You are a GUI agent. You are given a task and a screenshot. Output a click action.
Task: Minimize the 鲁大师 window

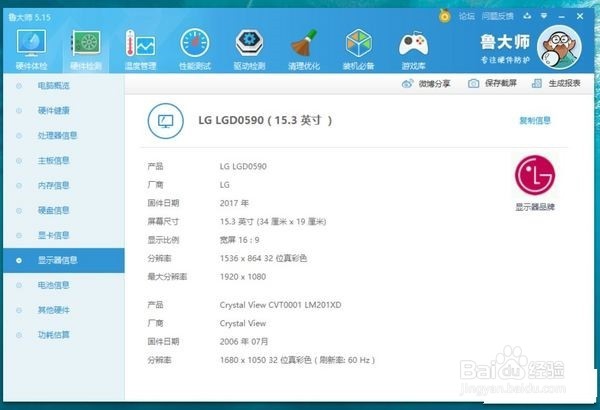coord(561,17)
